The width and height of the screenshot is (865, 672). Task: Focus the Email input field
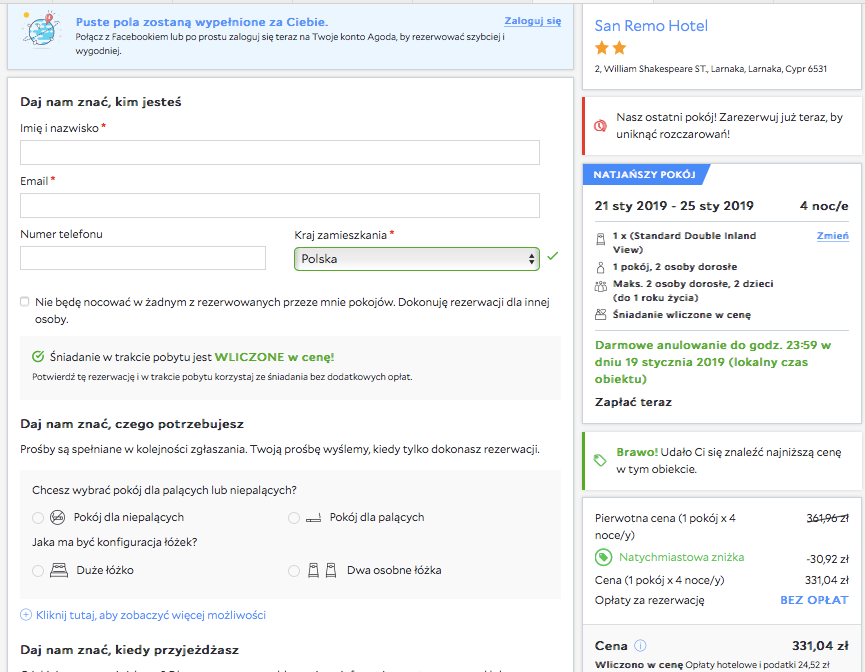coord(280,205)
